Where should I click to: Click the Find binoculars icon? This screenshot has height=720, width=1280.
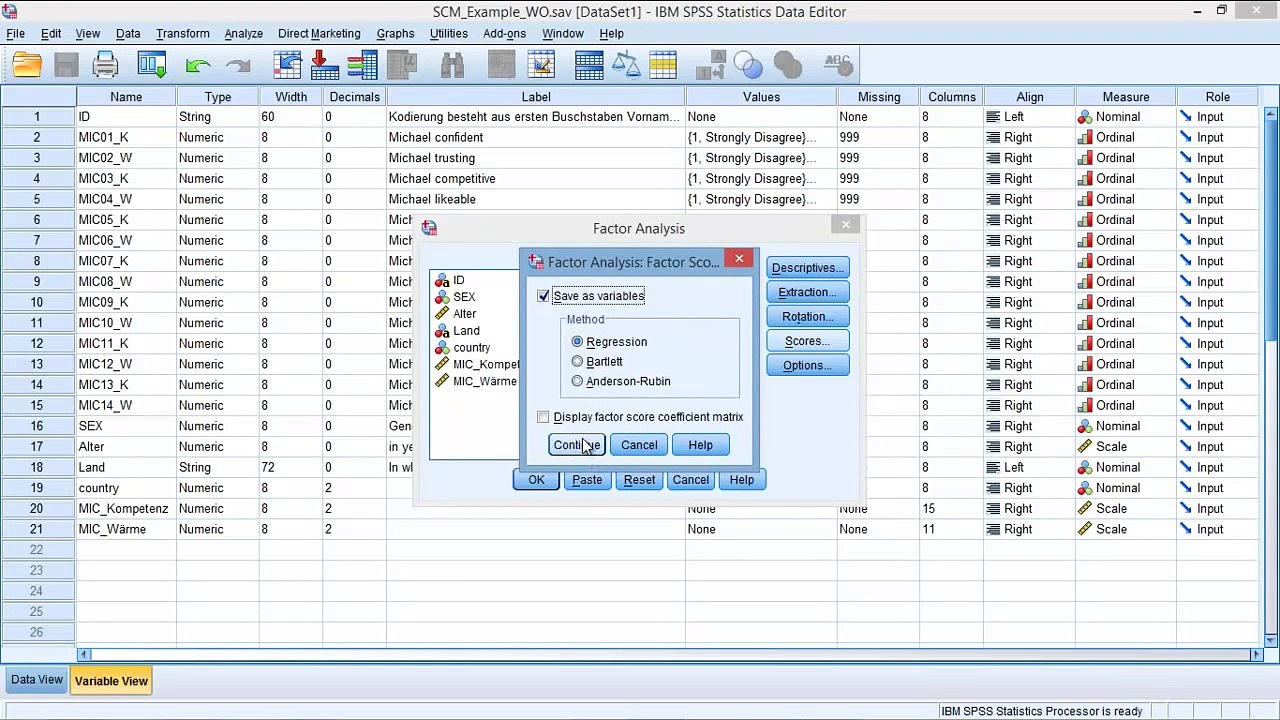(452, 66)
